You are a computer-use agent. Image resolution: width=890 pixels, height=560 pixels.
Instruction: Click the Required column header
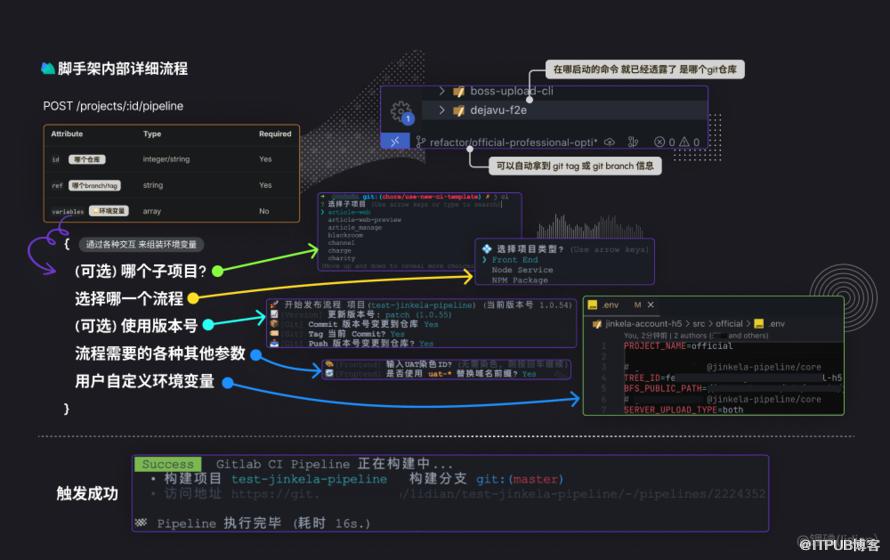[275, 134]
